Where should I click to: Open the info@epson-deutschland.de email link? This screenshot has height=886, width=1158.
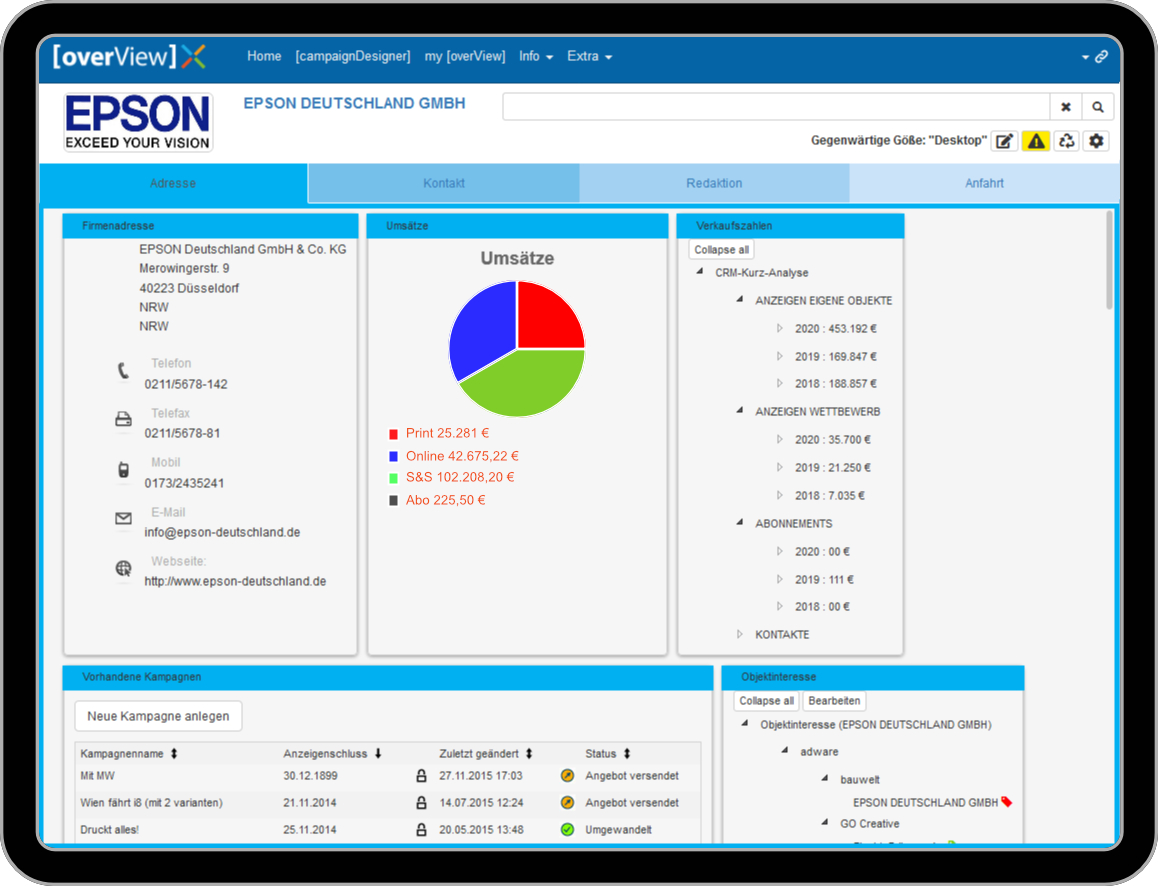[222, 532]
